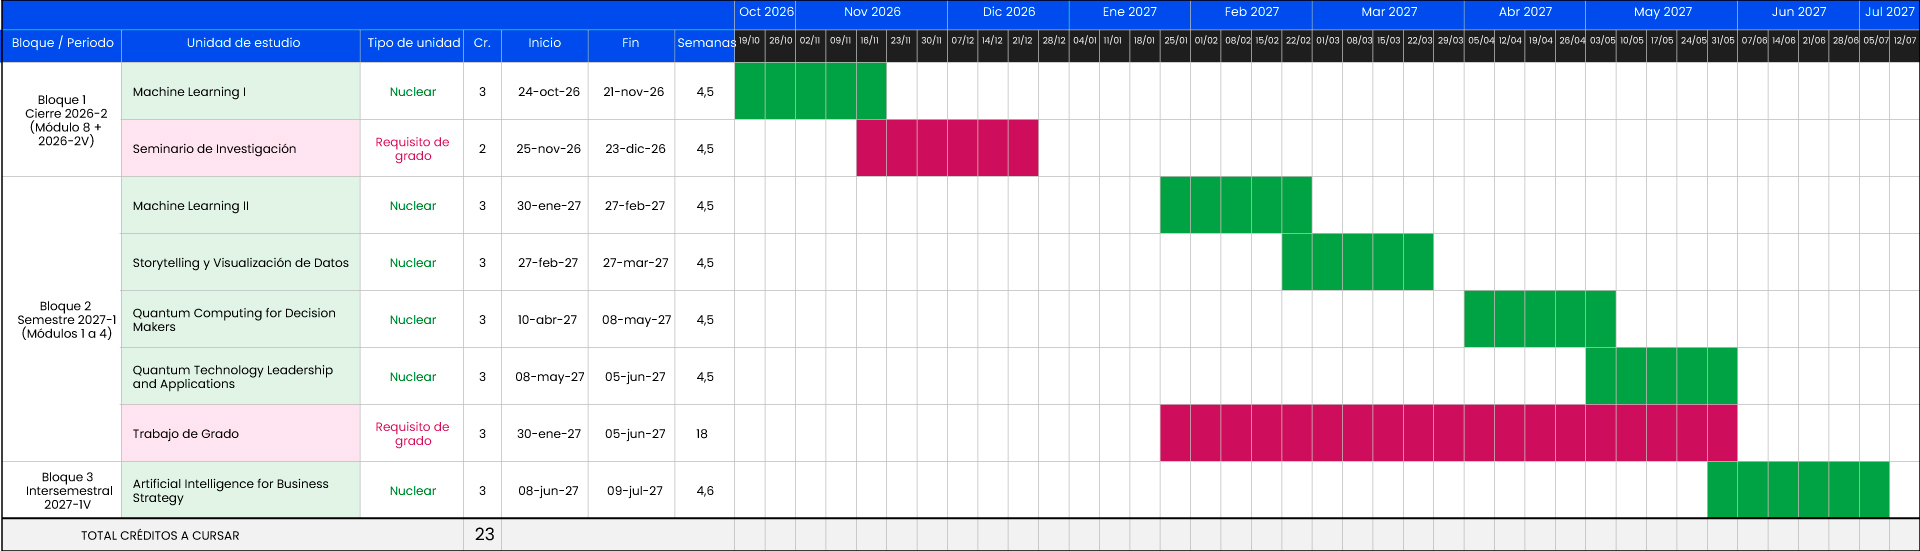Click the green Gantt bar for Machine Learning I

(x=810, y=91)
